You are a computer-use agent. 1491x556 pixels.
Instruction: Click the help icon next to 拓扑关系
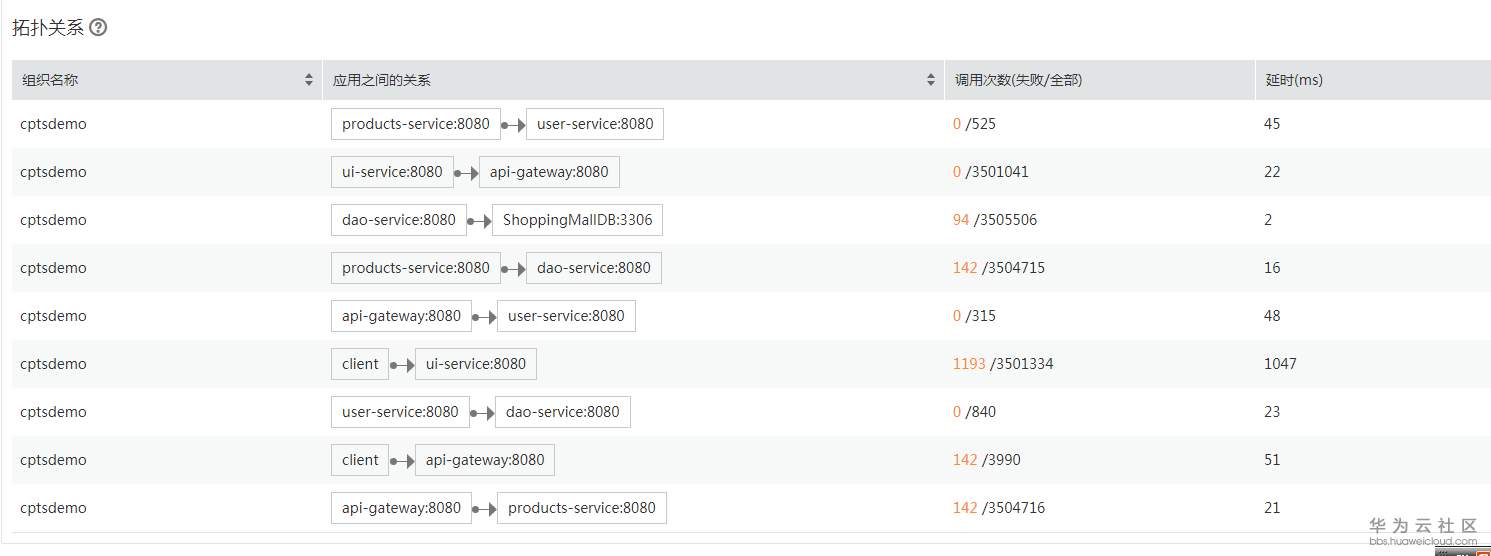tap(98, 28)
